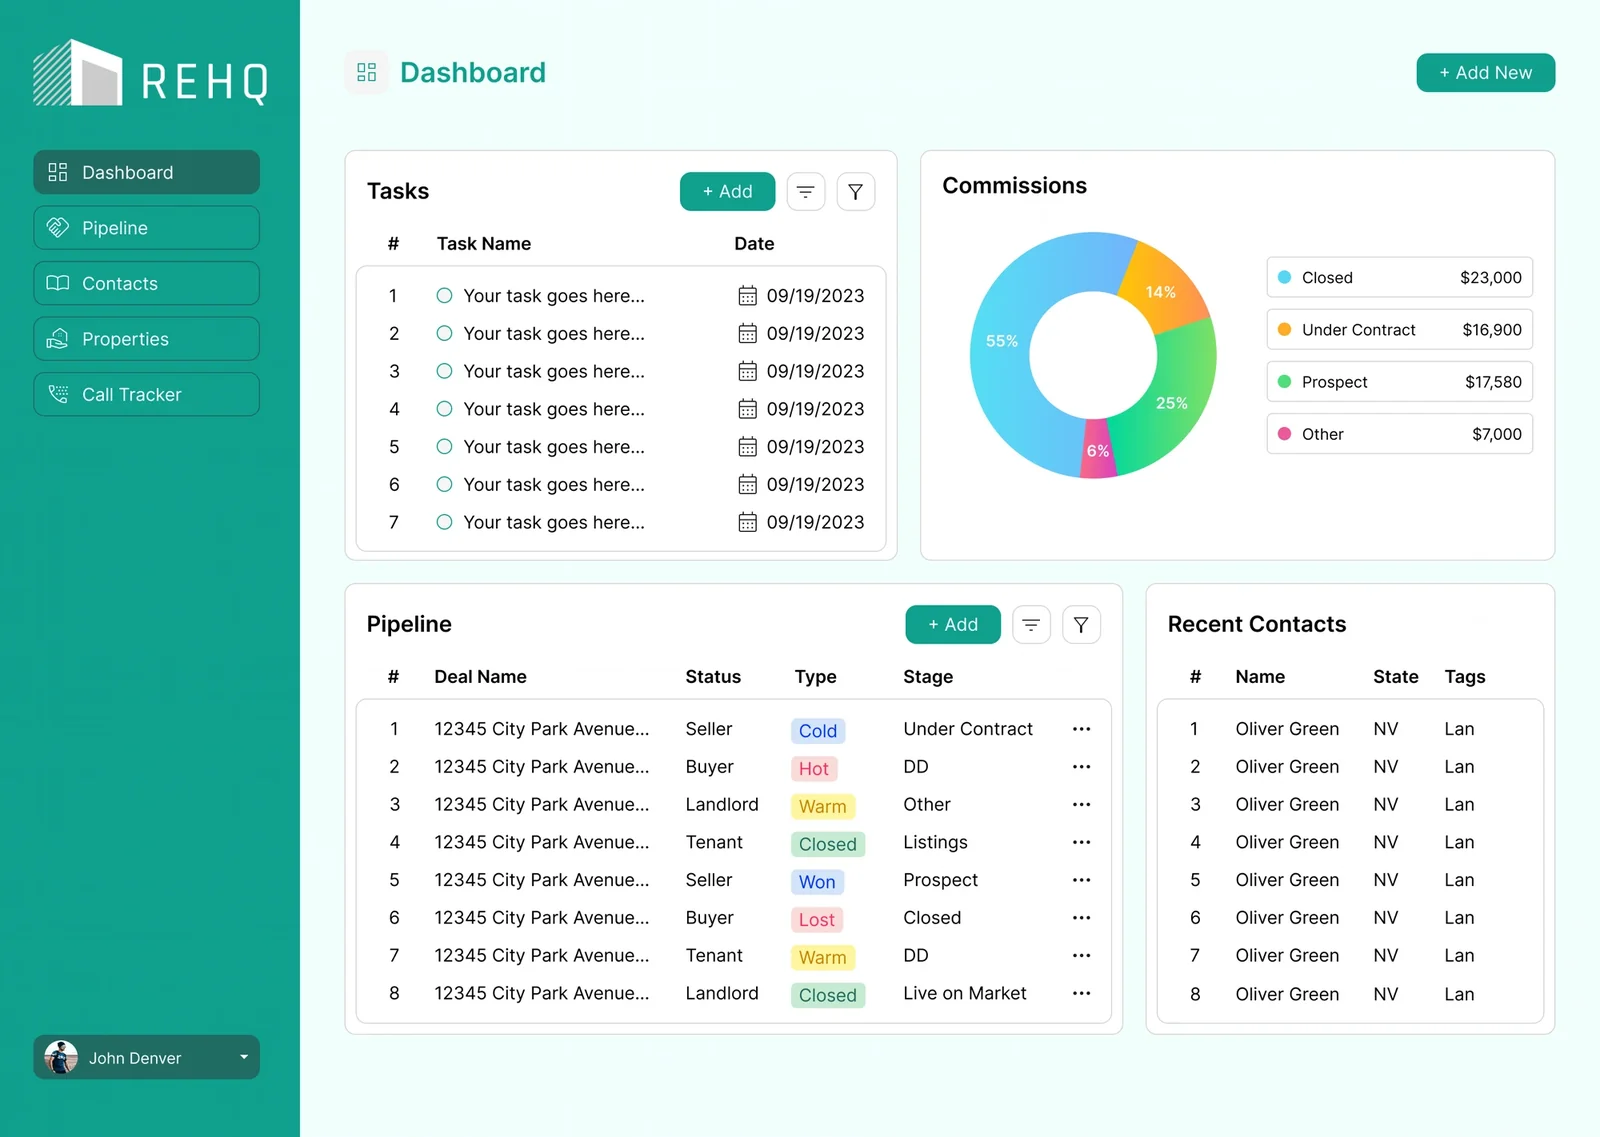
Task: Click the Pipeline panel Add button
Action: point(953,624)
